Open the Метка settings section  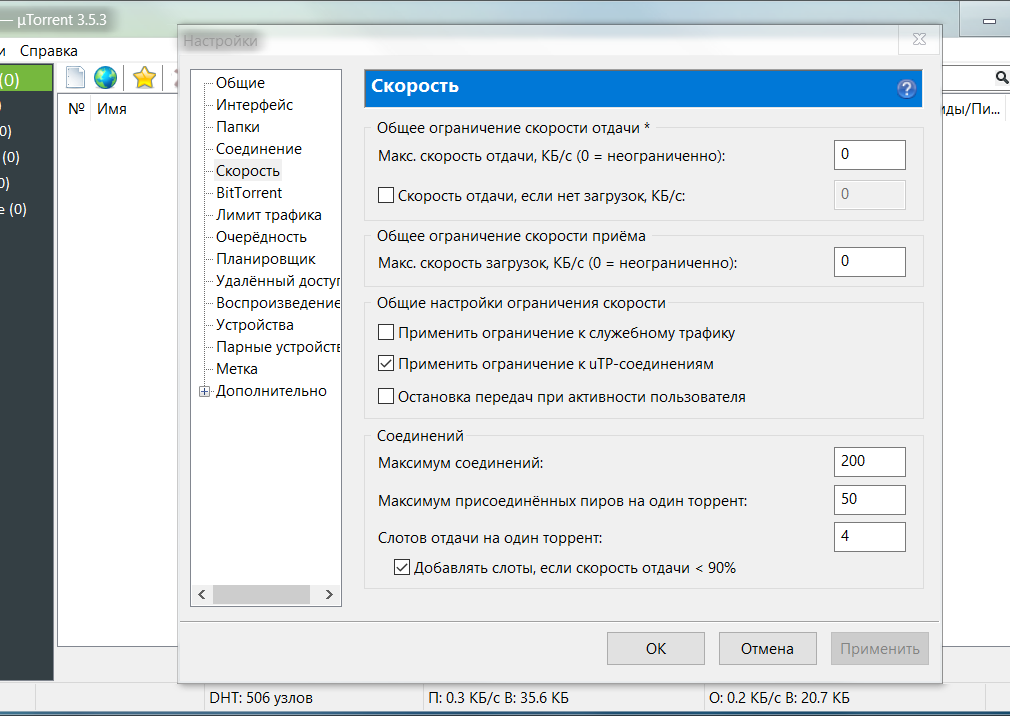pos(237,369)
